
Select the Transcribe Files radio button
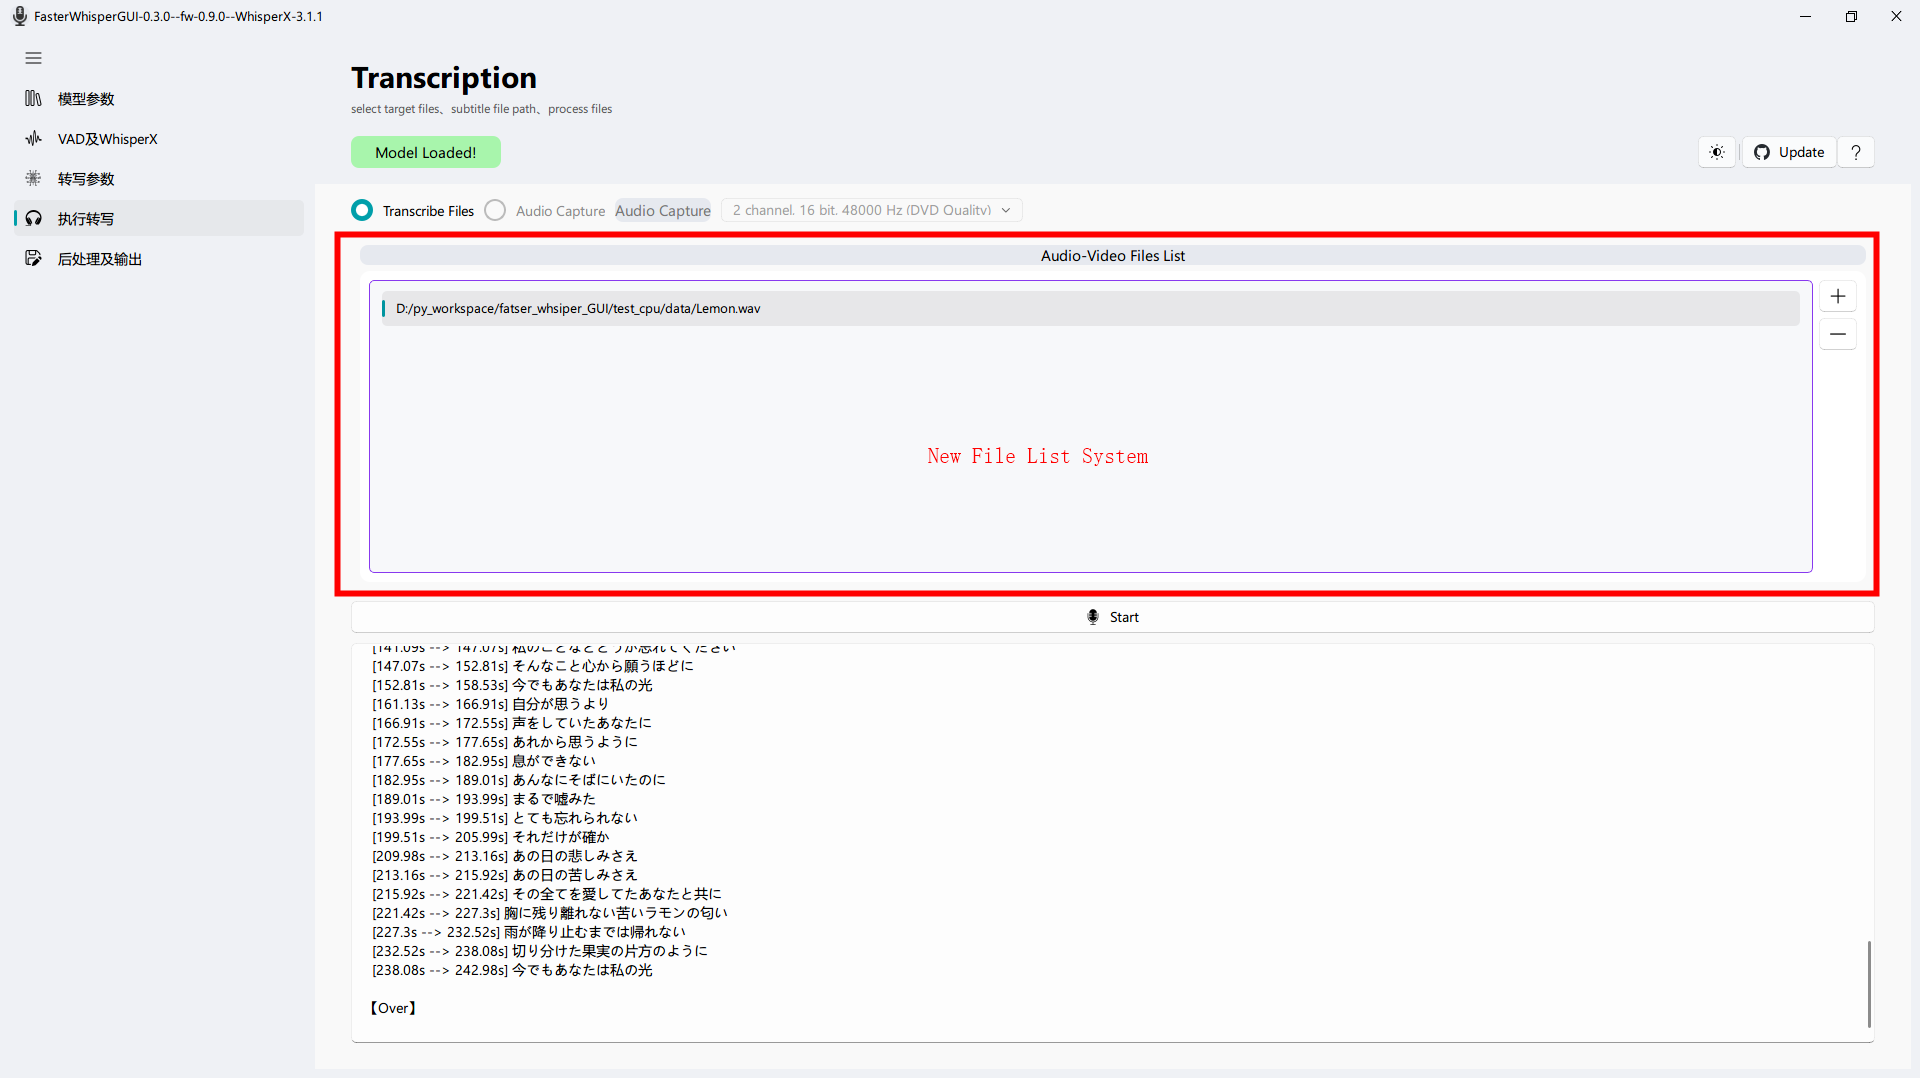pyautogui.click(x=364, y=208)
